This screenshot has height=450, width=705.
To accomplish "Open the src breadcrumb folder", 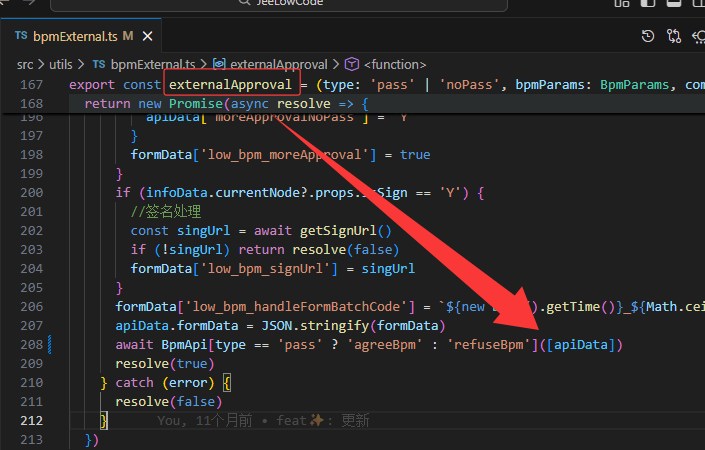I will pyautogui.click(x=25, y=64).
